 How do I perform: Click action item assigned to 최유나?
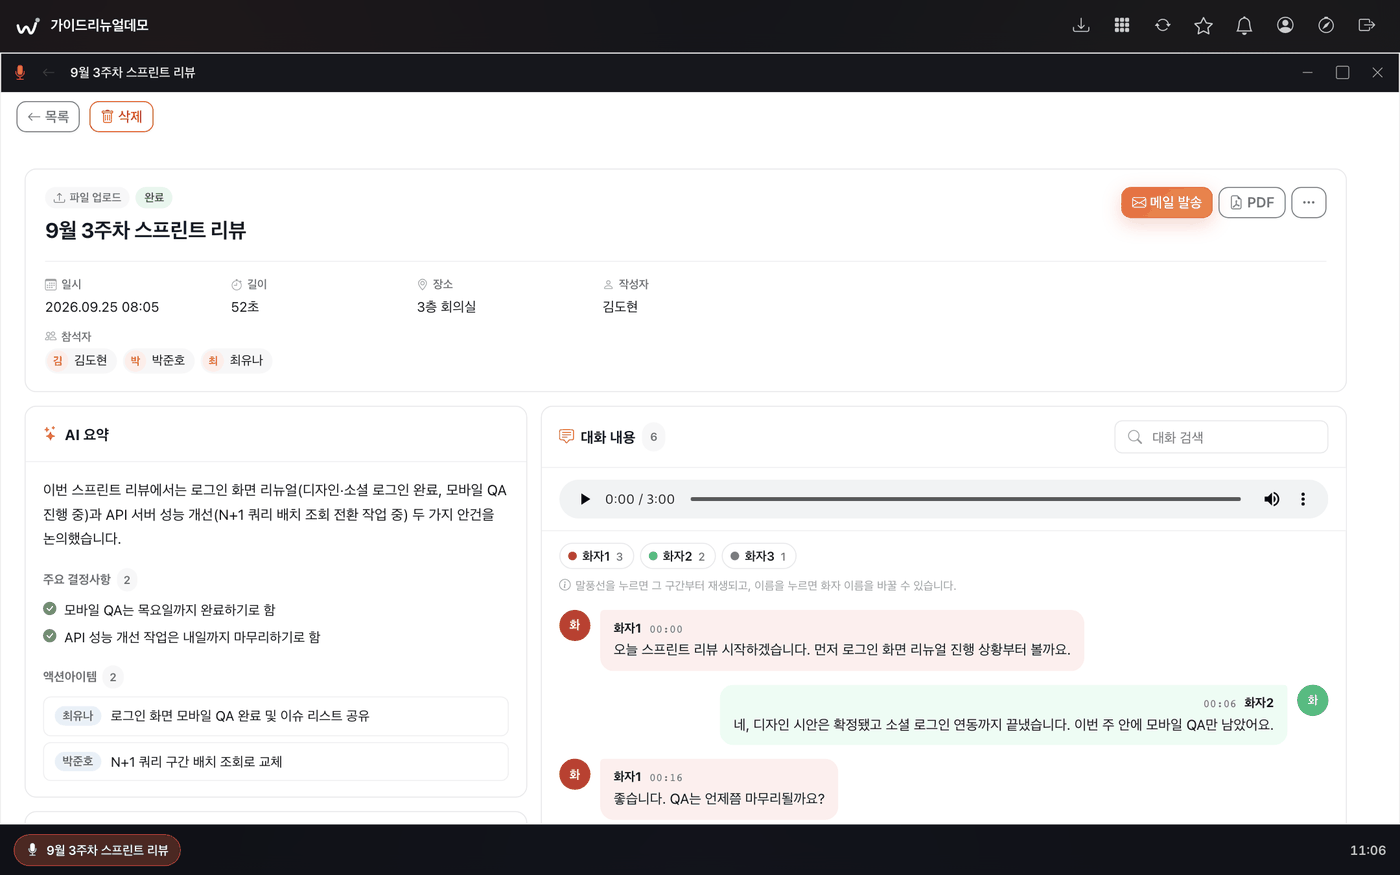point(276,716)
